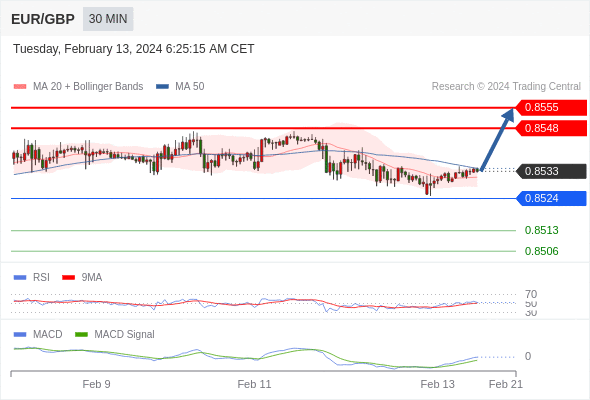Viewport: 590px width, 400px height.
Task: Toggle the RSI legend marker
Action: (20, 278)
